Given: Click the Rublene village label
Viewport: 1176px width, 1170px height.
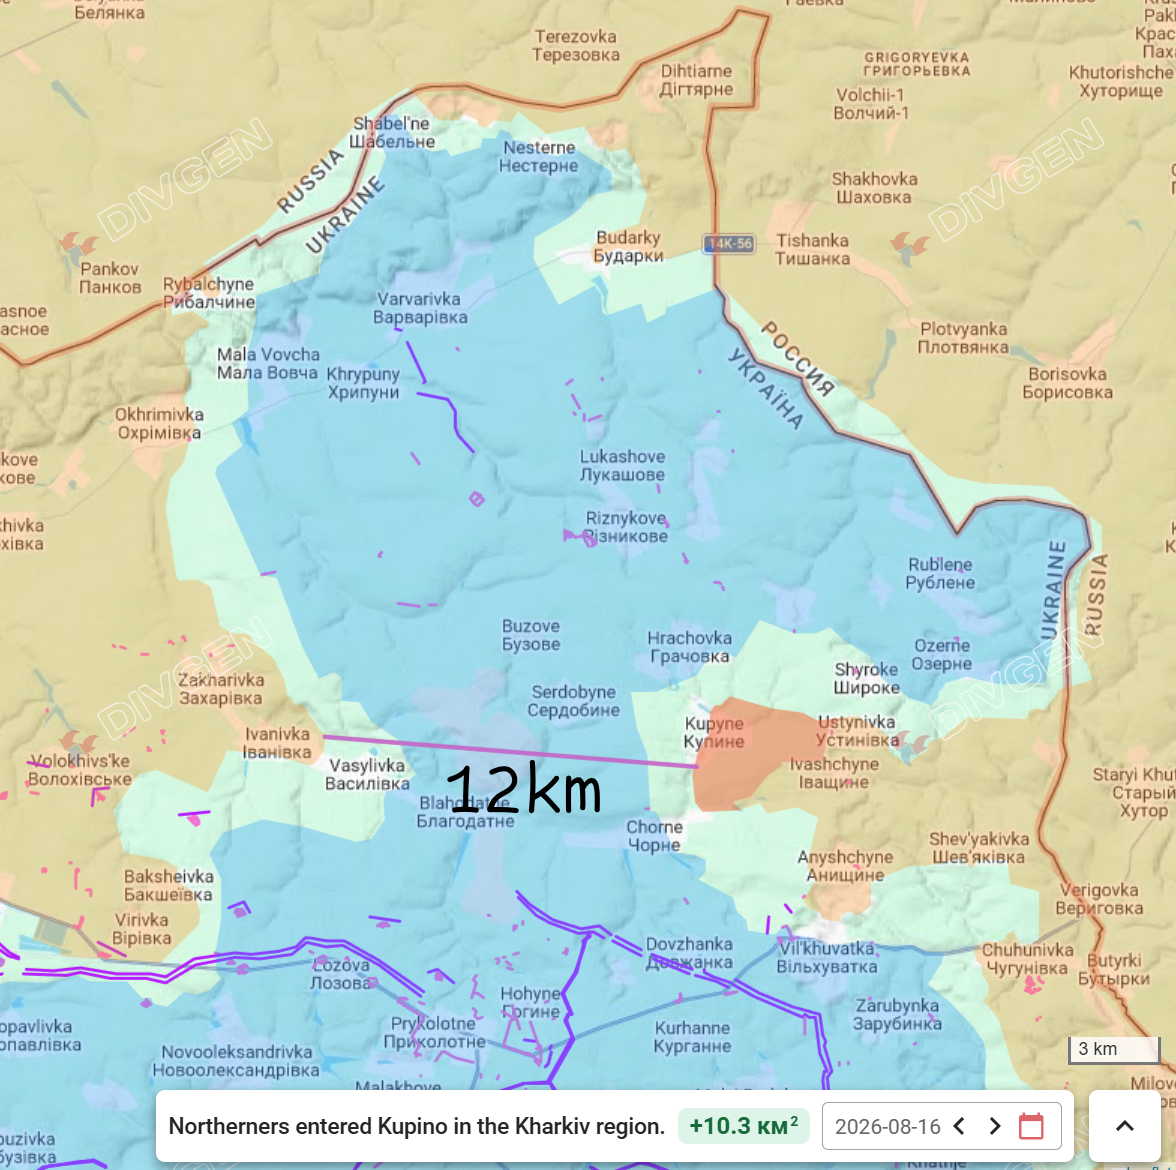Looking at the screenshot, I should pyautogui.click(x=940, y=574).
